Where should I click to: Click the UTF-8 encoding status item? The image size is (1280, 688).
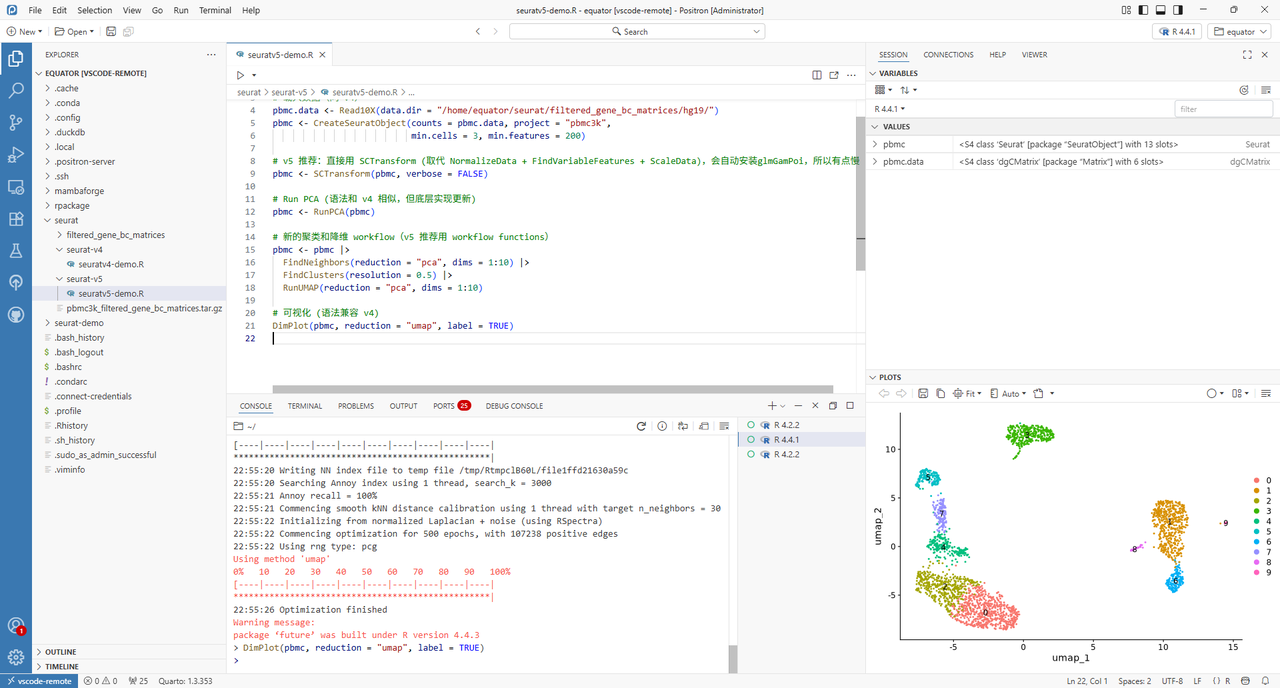1172,681
